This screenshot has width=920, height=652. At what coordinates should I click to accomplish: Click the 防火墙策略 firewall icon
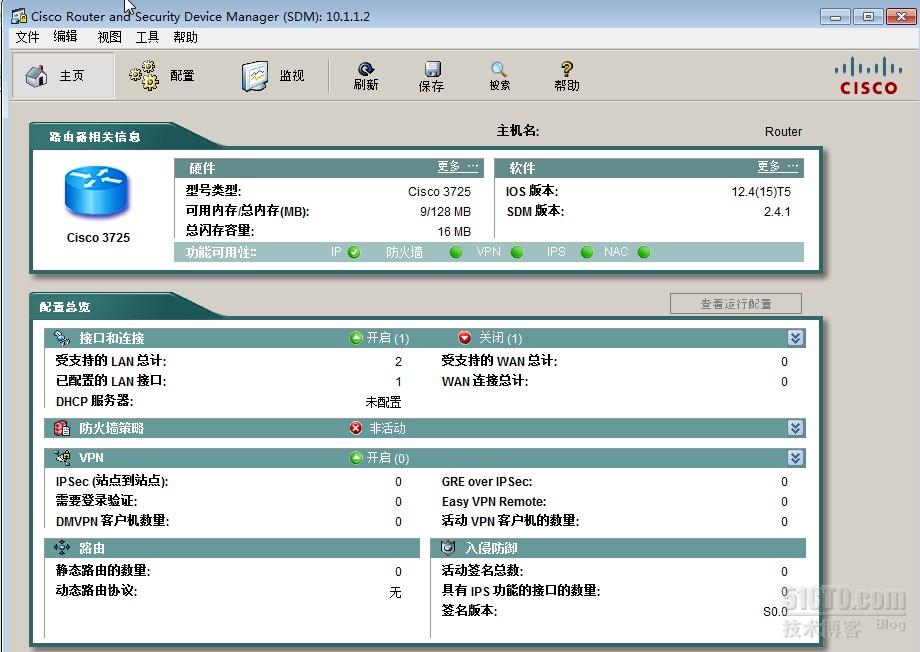62,428
